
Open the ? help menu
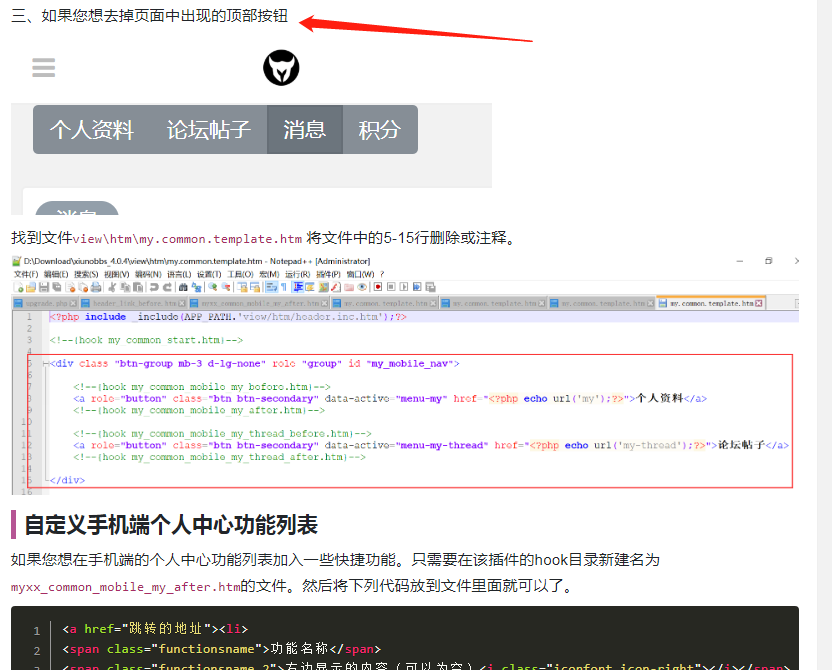(x=382, y=274)
